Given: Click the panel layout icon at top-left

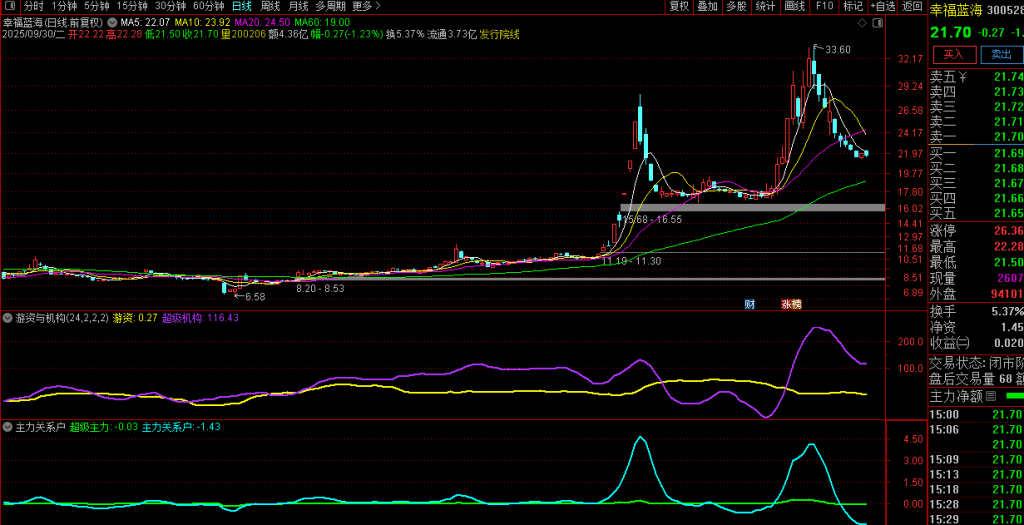Looking at the screenshot, I should point(9,6).
